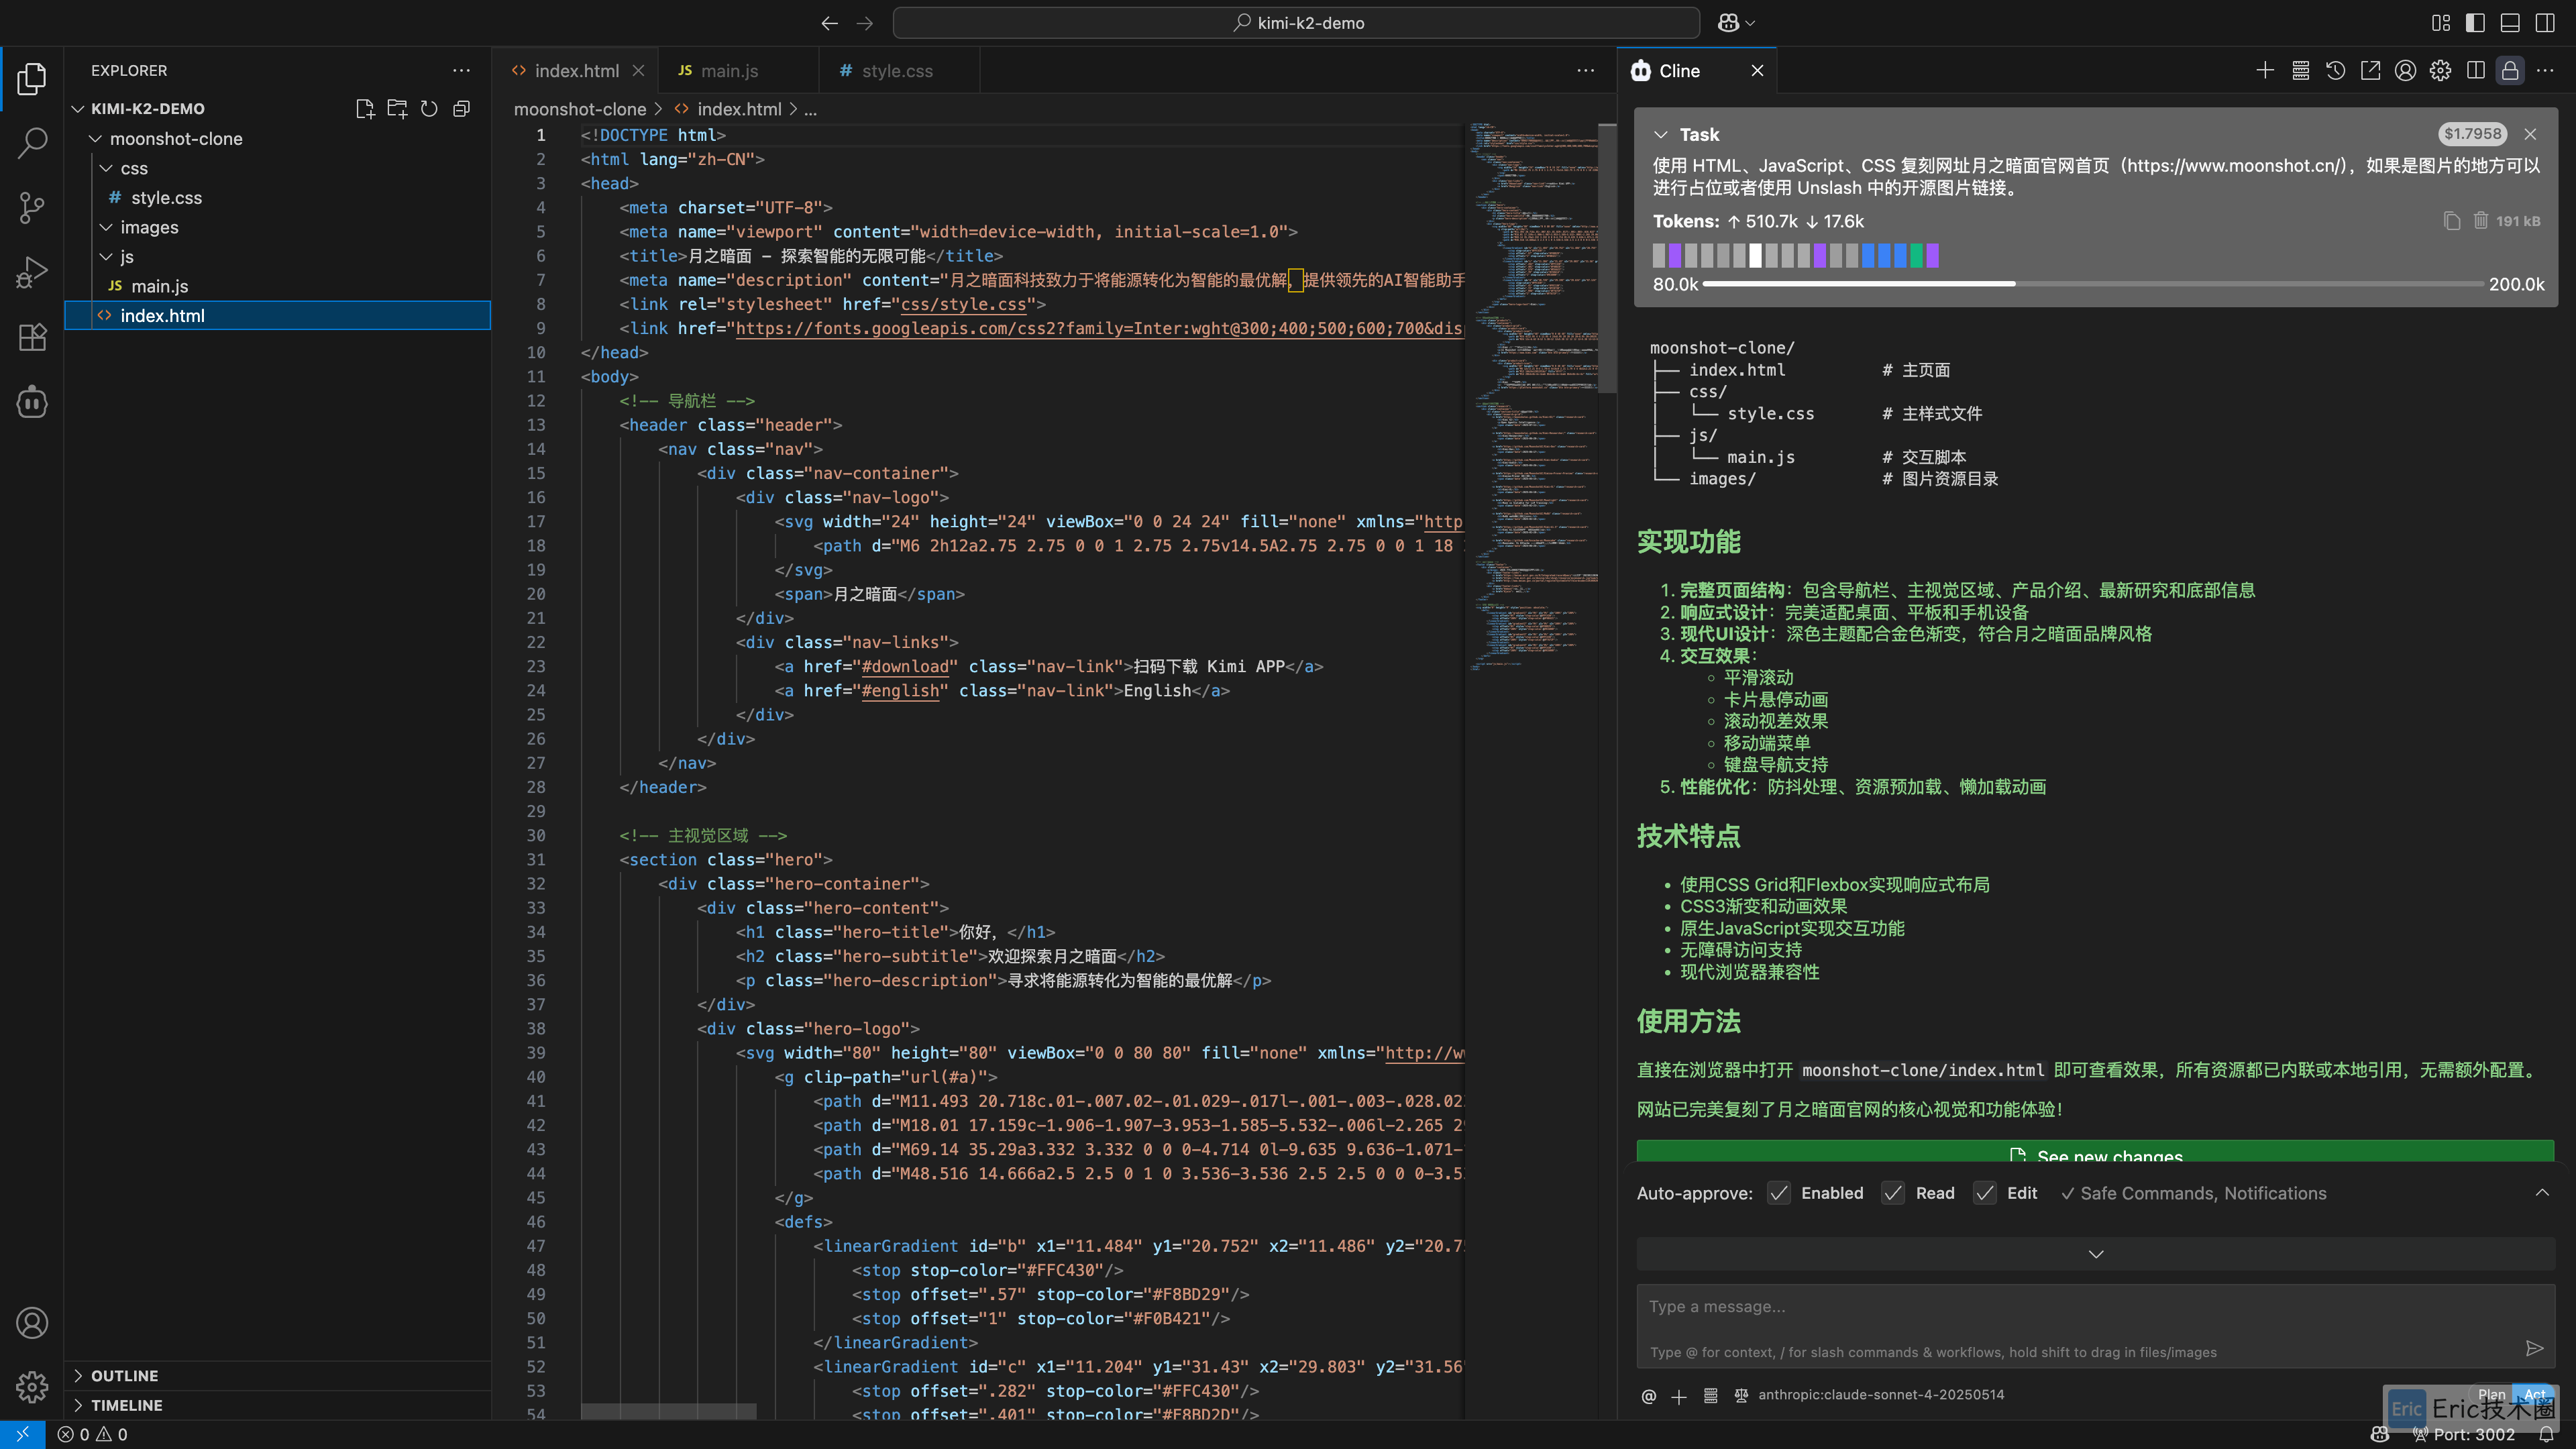Open style.css in the file tree
The width and height of the screenshot is (2576, 1449).
coord(166,198)
